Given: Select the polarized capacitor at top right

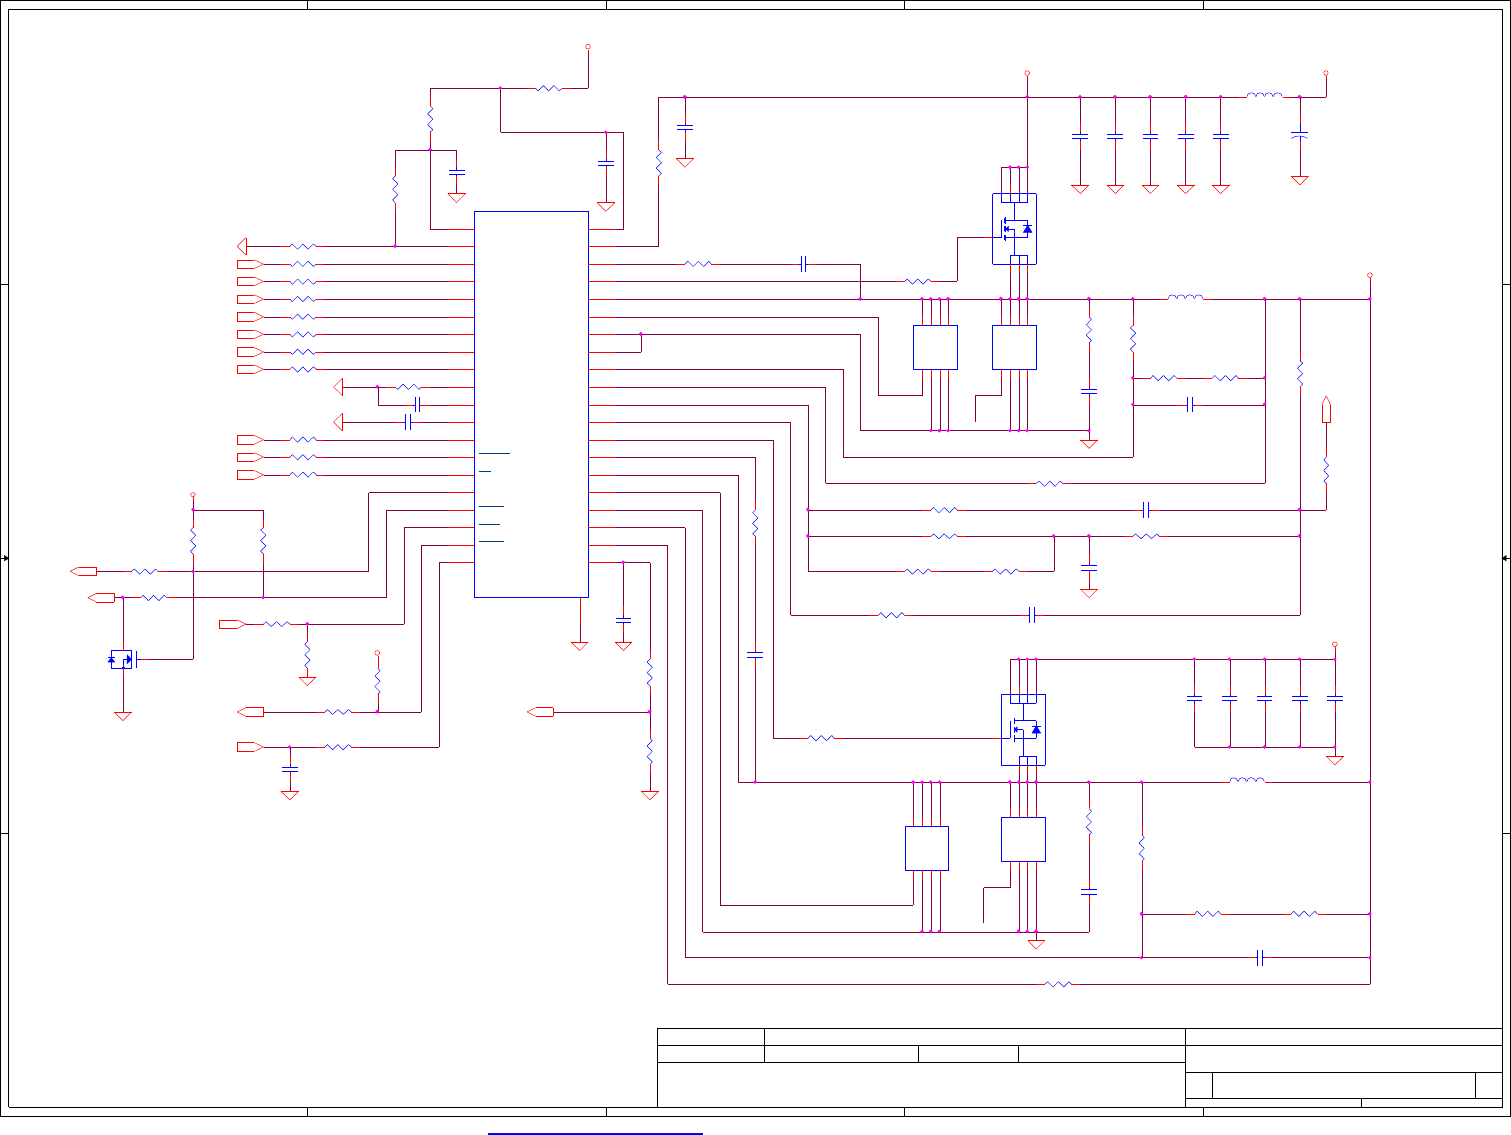Looking at the screenshot, I should 1299,133.
